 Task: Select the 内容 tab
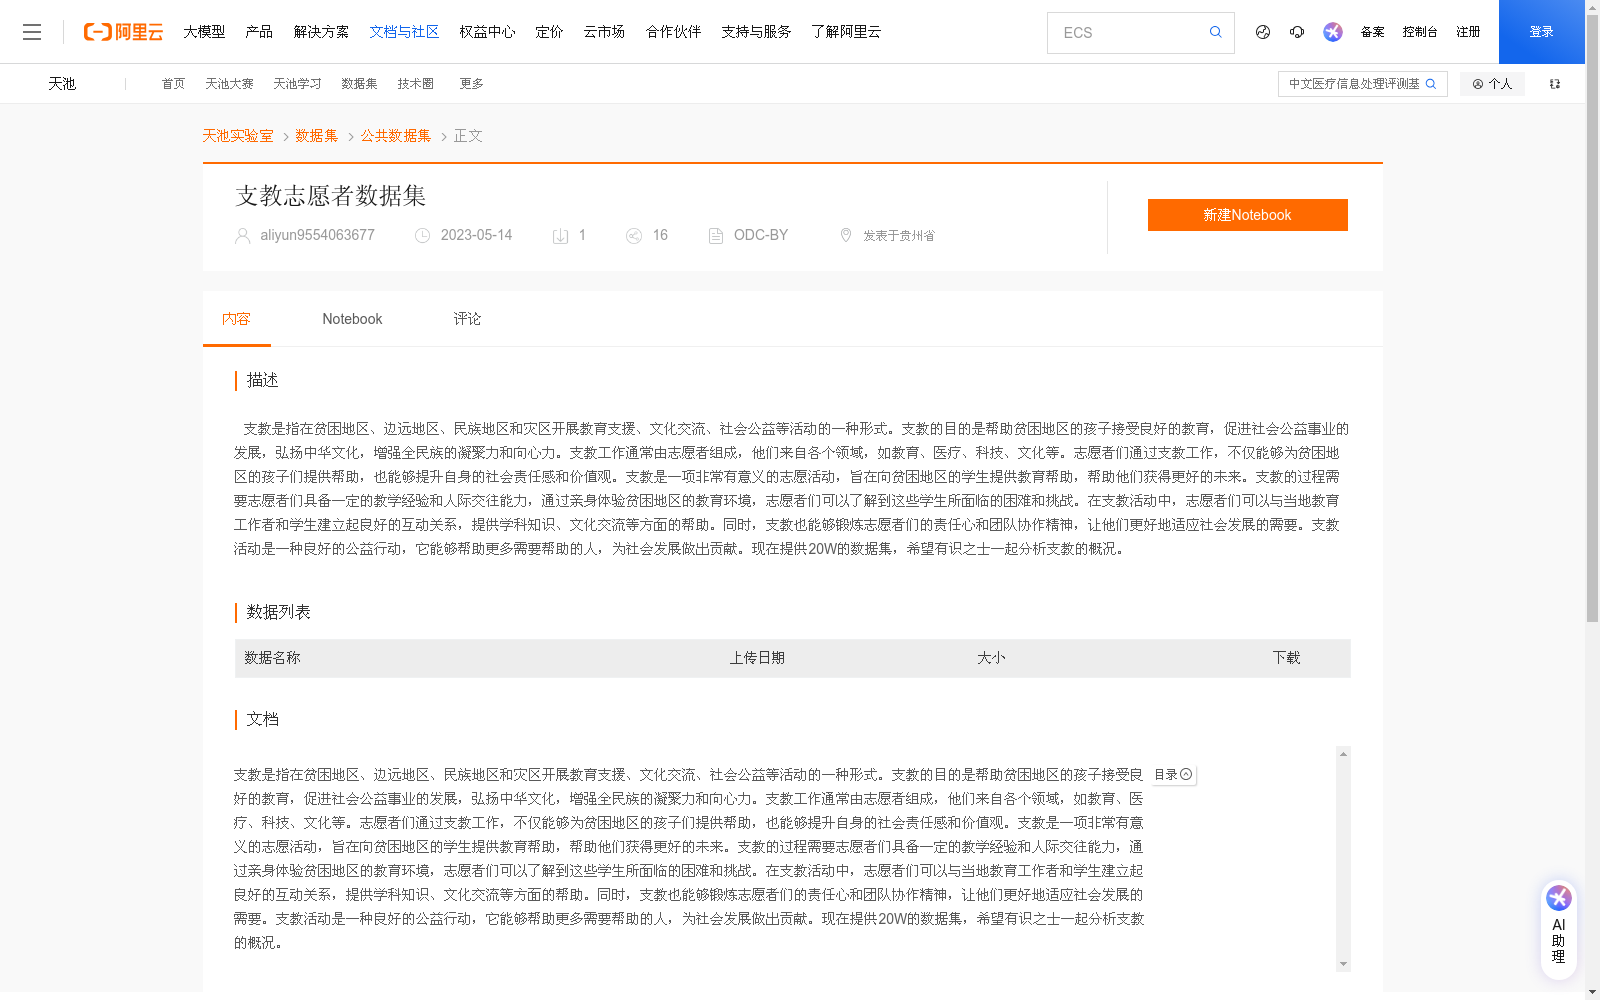(x=236, y=319)
